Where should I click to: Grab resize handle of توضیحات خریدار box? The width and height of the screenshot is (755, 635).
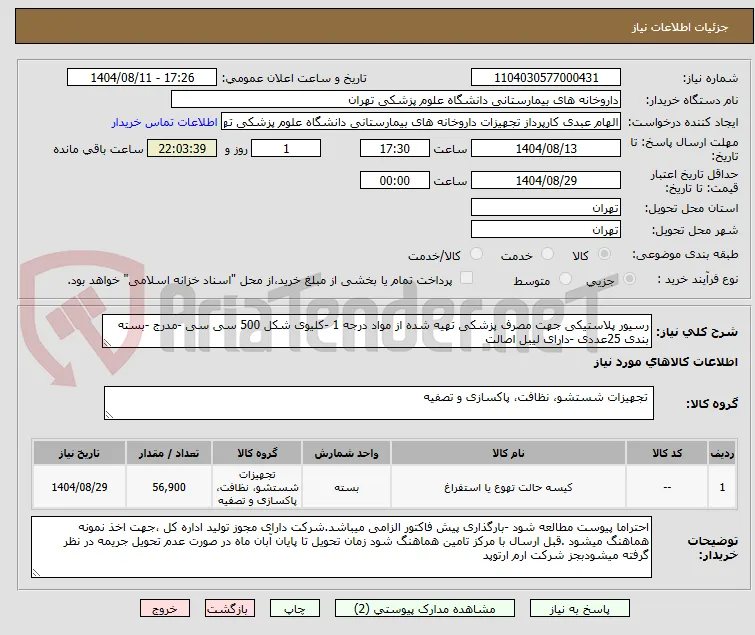point(37,573)
